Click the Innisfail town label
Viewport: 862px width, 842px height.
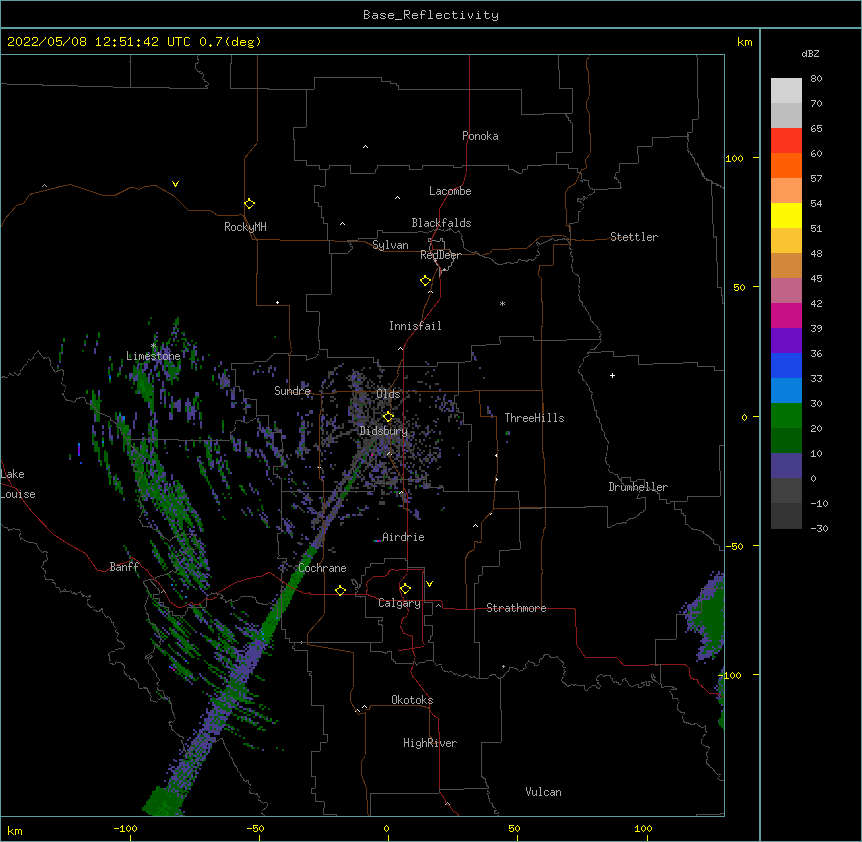(415, 326)
